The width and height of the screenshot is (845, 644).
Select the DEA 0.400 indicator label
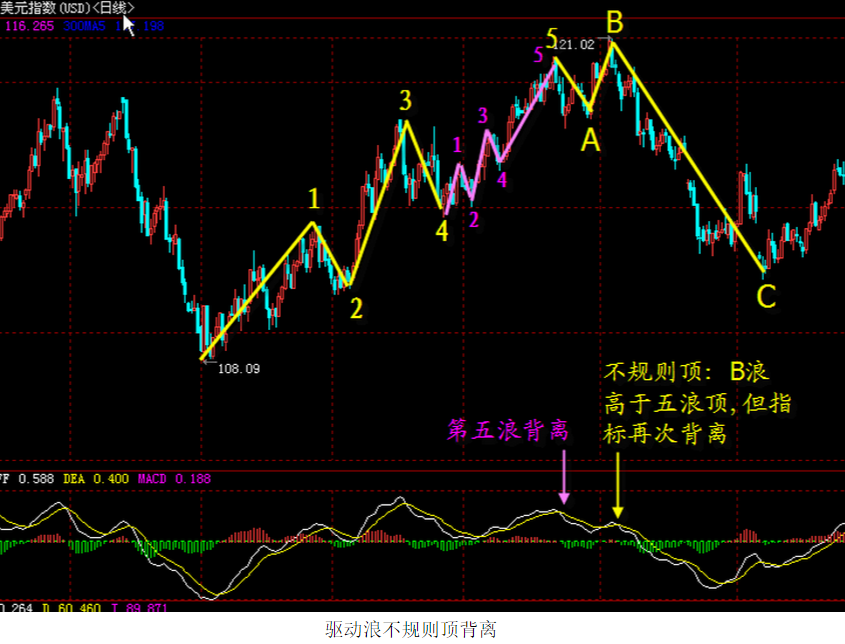point(96,479)
